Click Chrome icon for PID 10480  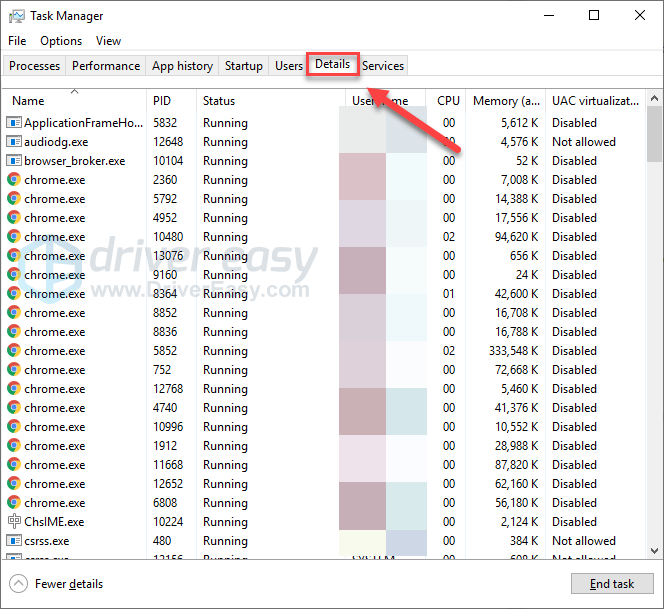14,237
